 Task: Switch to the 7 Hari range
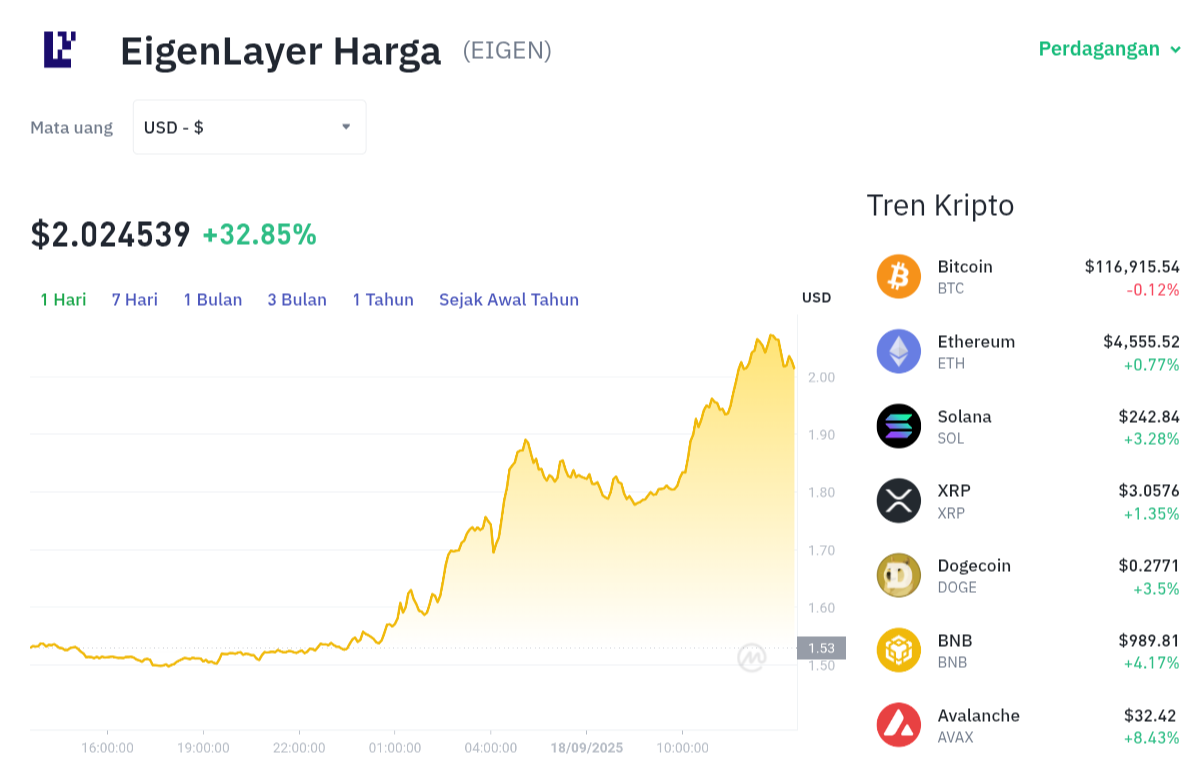point(134,299)
